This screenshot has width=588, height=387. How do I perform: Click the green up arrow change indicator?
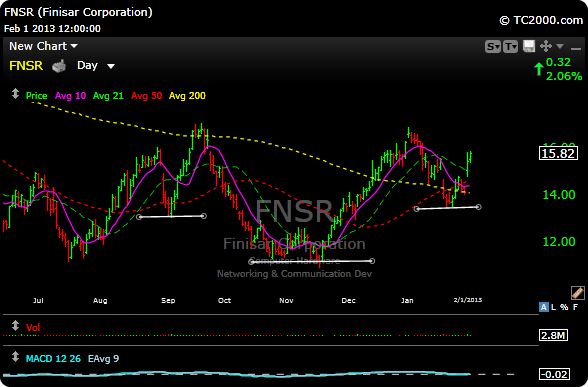(539, 69)
